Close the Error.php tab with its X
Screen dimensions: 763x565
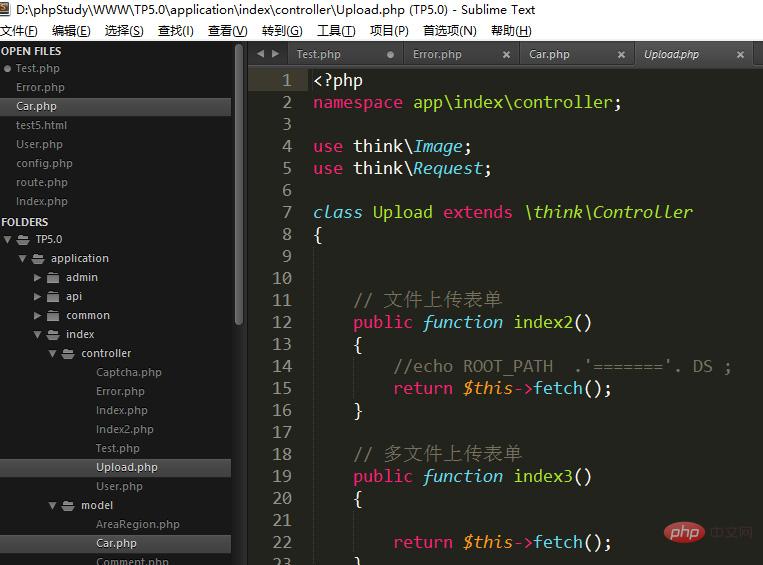pos(506,55)
